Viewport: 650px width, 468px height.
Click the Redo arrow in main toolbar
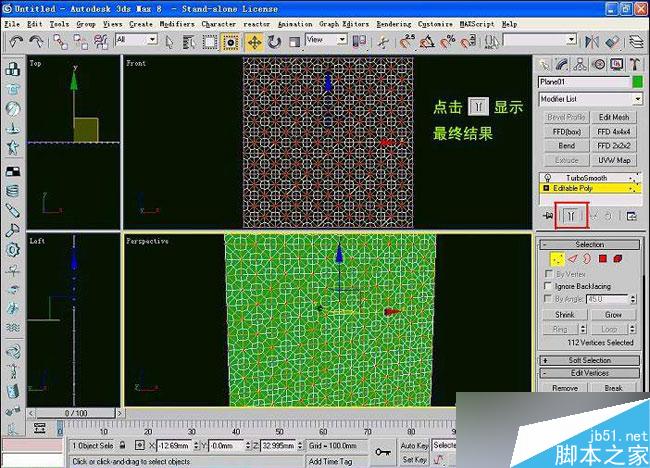pos(36,42)
